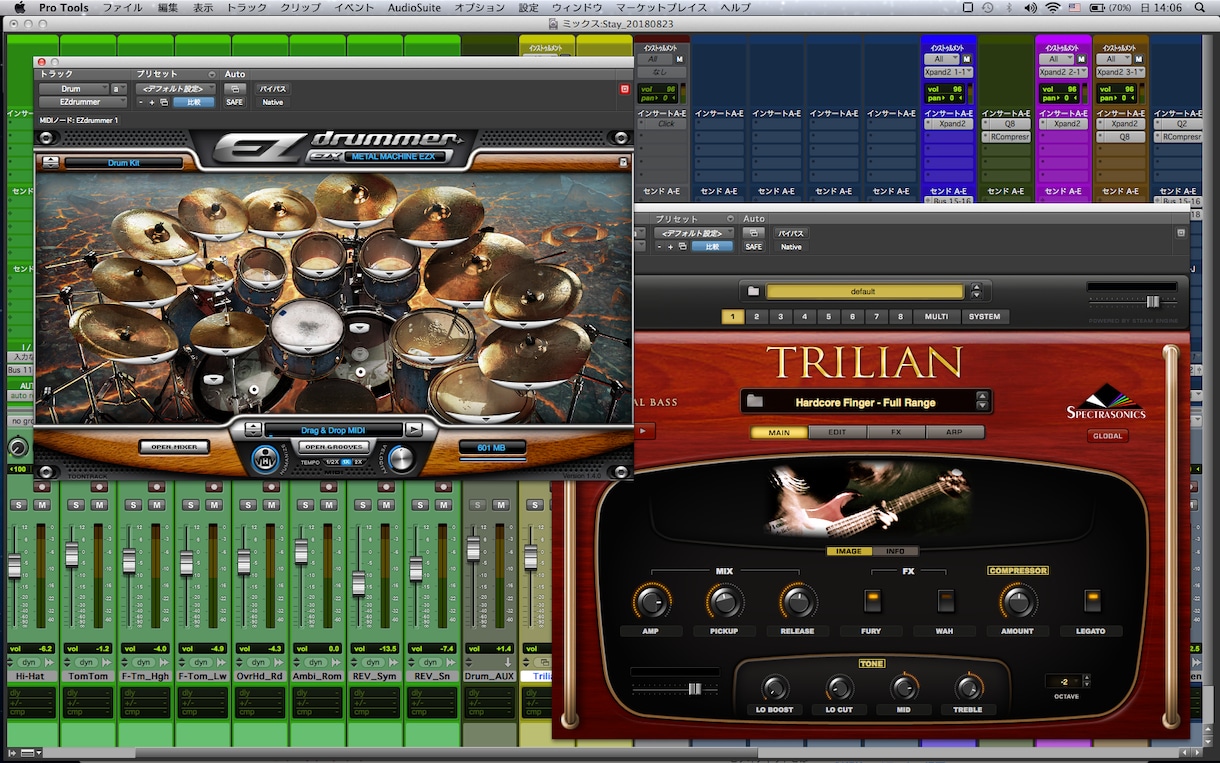Open the AudioSuite menu

coord(415,8)
